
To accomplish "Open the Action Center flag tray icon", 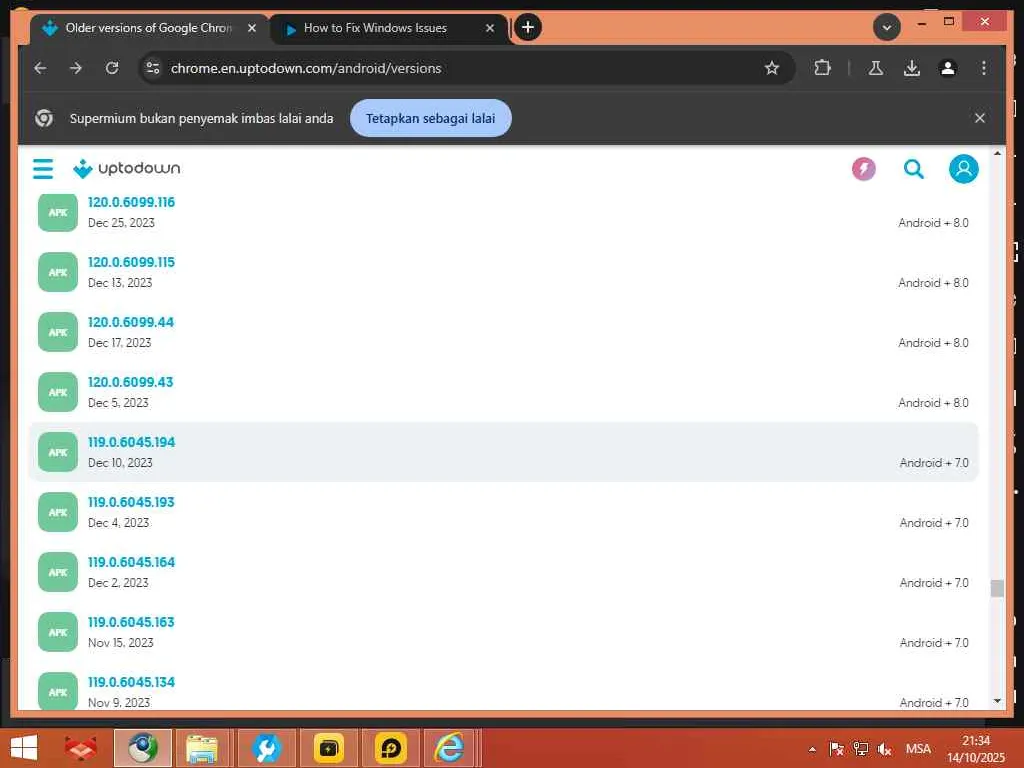I will click(x=837, y=749).
